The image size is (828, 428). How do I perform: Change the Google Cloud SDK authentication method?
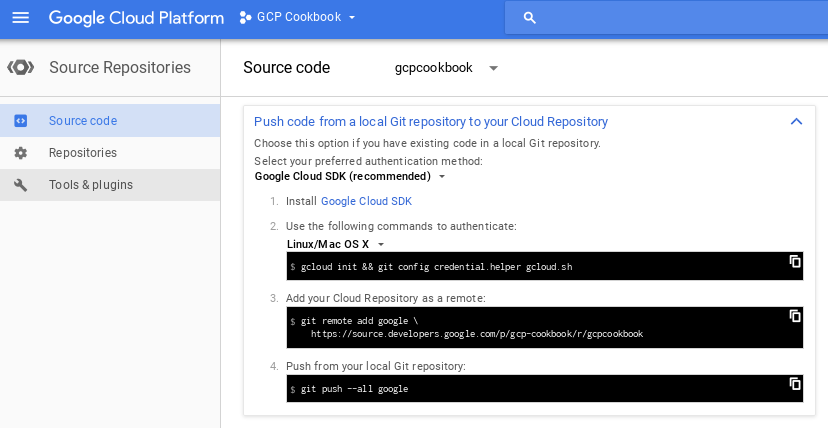click(350, 176)
